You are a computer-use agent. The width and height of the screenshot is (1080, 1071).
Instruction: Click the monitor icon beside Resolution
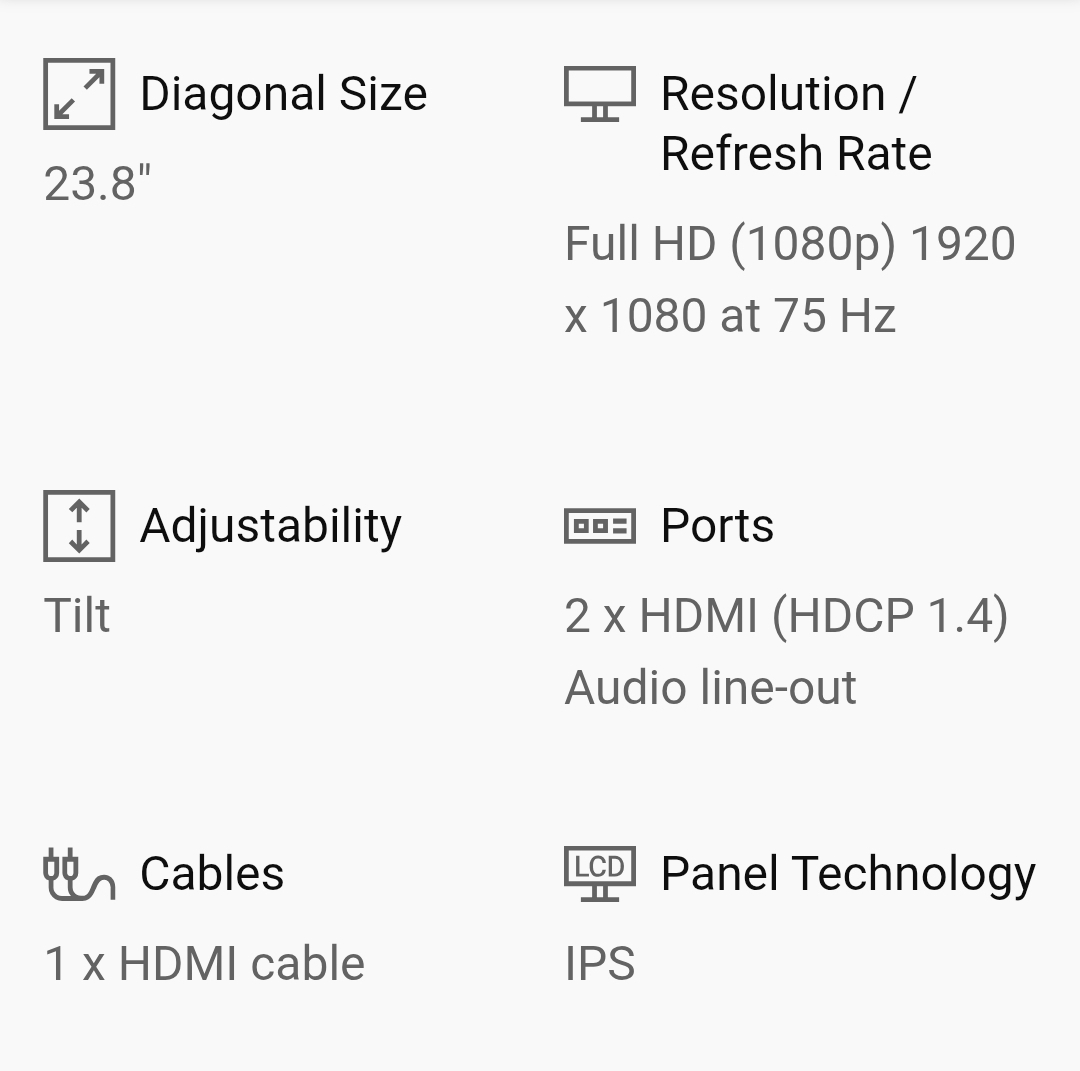click(x=600, y=94)
